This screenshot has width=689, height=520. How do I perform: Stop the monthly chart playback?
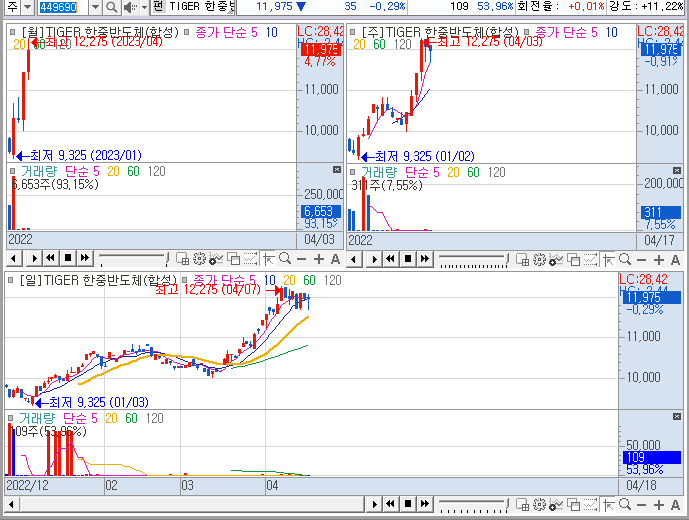pos(68,258)
